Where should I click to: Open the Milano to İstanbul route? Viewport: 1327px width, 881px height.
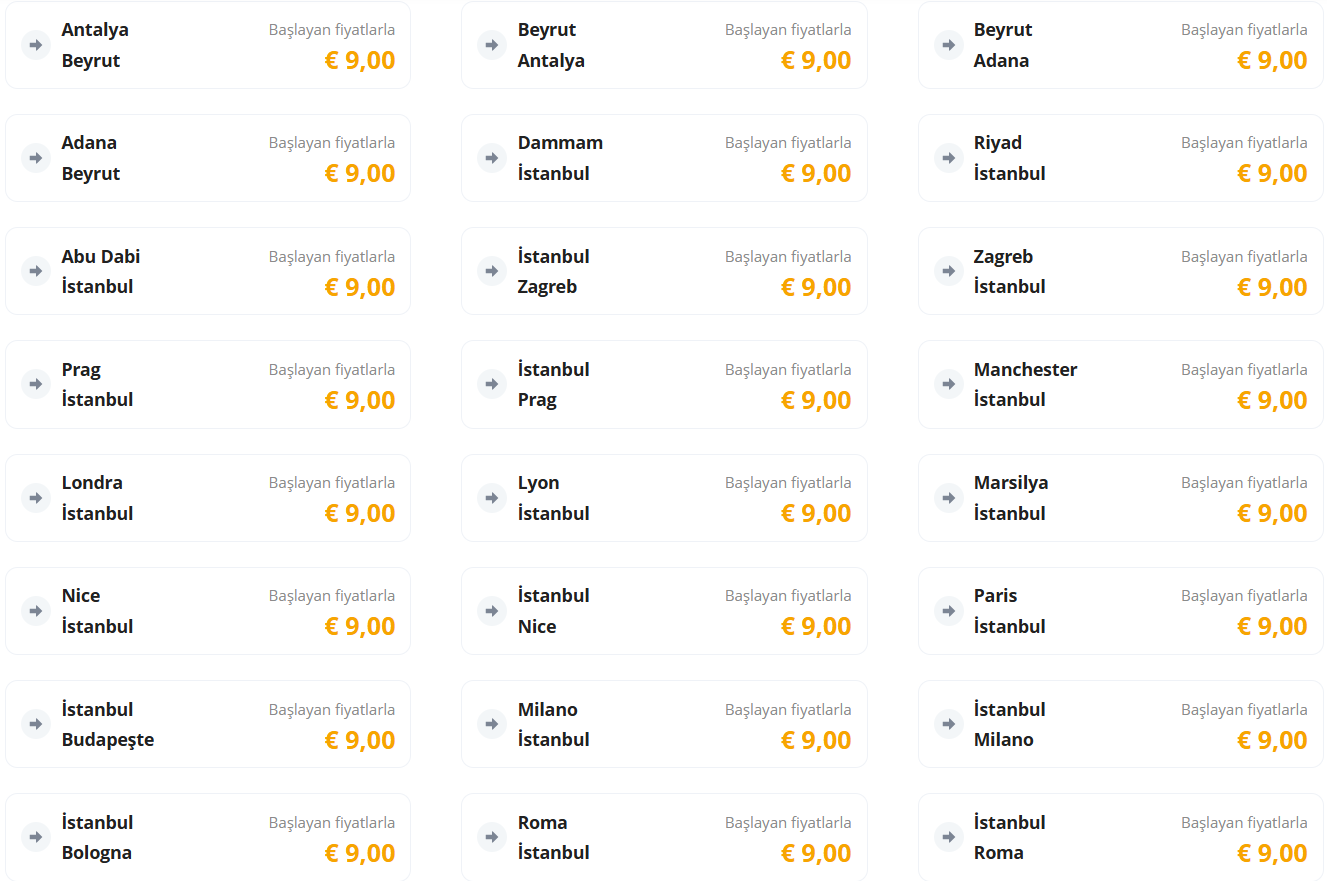(x=663, y=724)
